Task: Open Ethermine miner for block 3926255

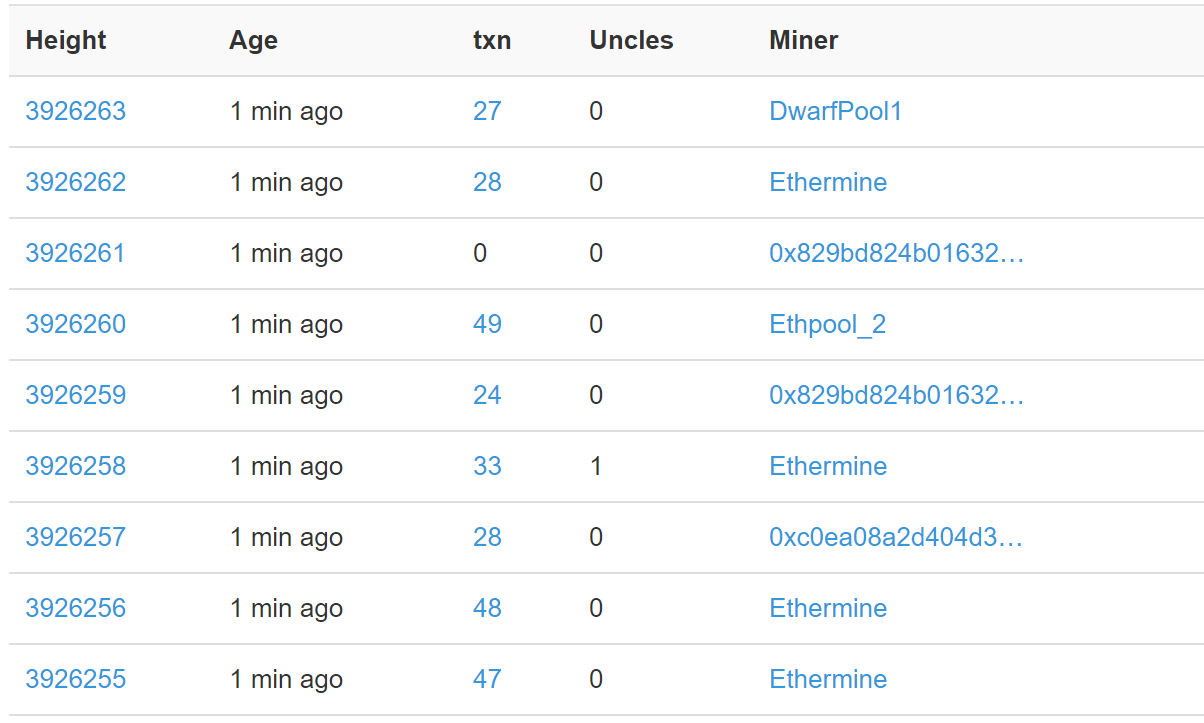Action: pyautogui.click(x=828, y=679)
